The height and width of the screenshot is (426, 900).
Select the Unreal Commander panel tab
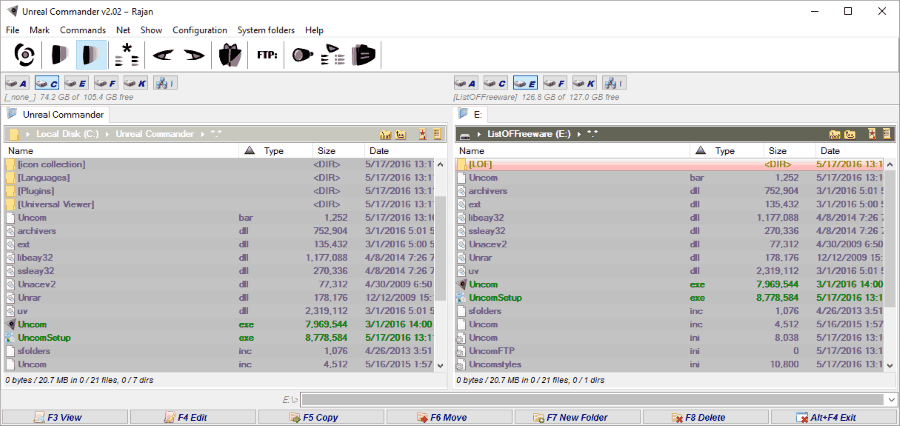tap(57, 114)
